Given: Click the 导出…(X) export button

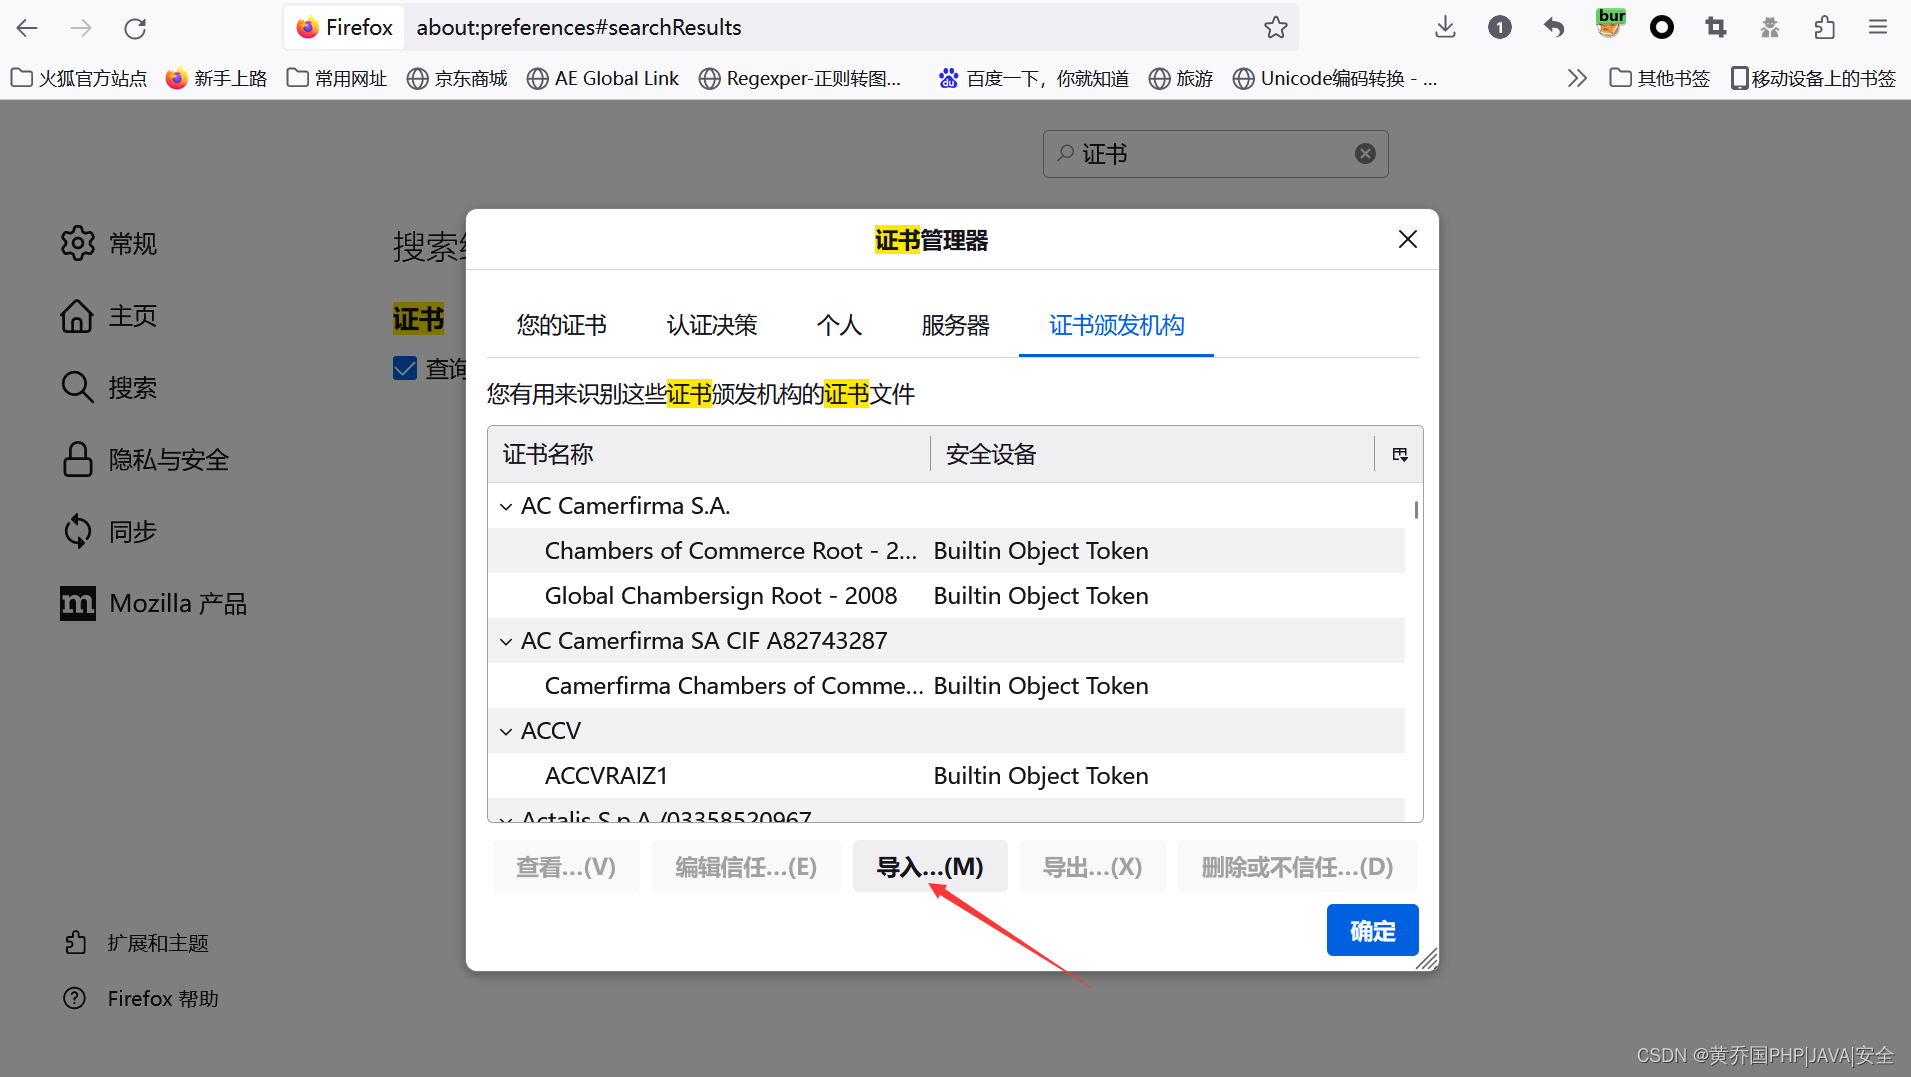Looking at the screenshot, I should 1092,867.
